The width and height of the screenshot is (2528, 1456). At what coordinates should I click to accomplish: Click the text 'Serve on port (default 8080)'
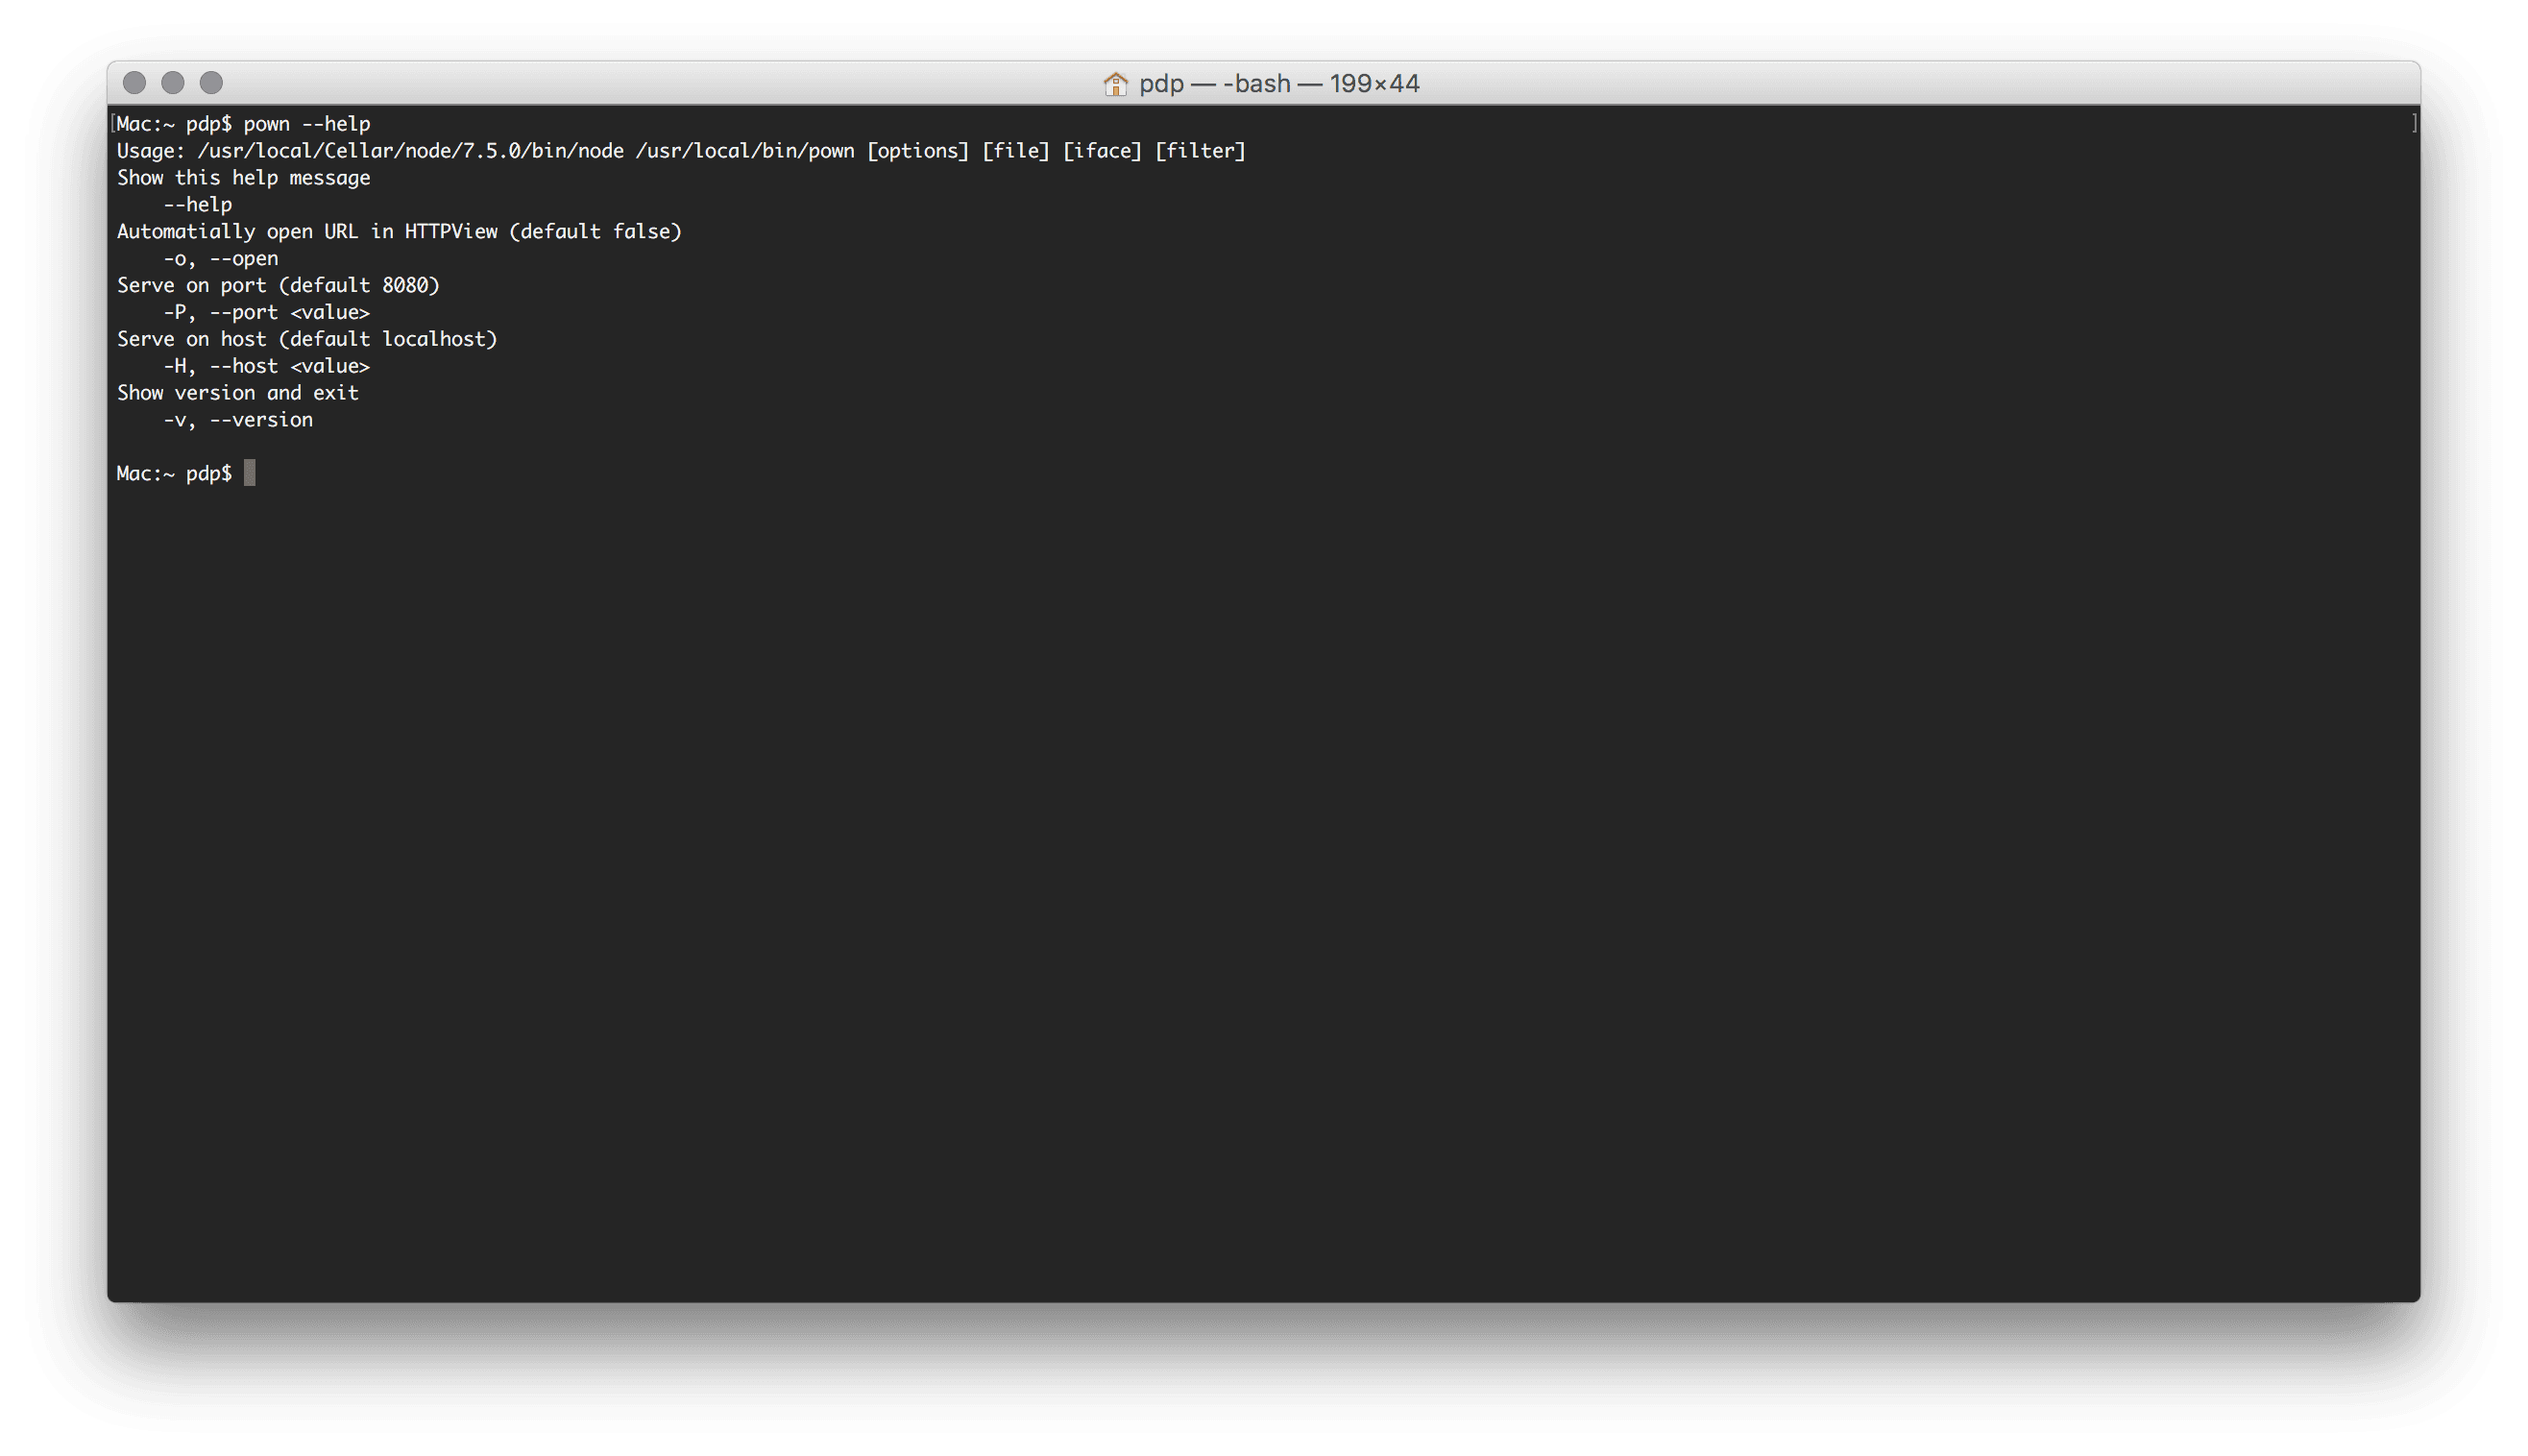(278, 286)
